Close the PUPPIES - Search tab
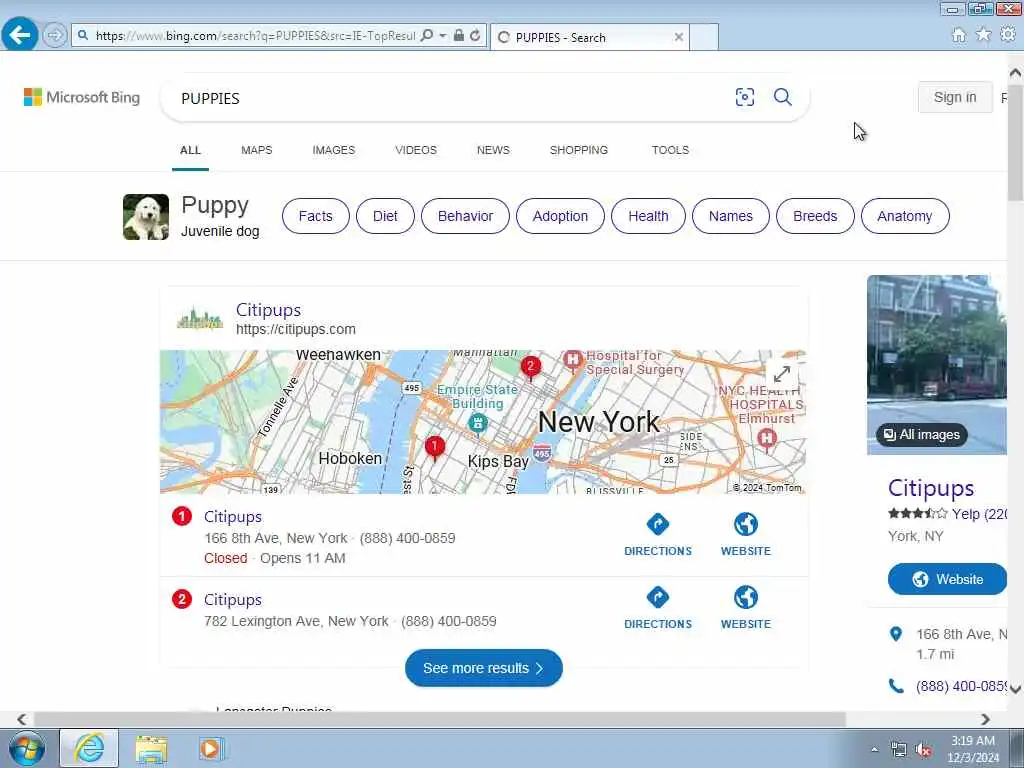 coord(679,37)
